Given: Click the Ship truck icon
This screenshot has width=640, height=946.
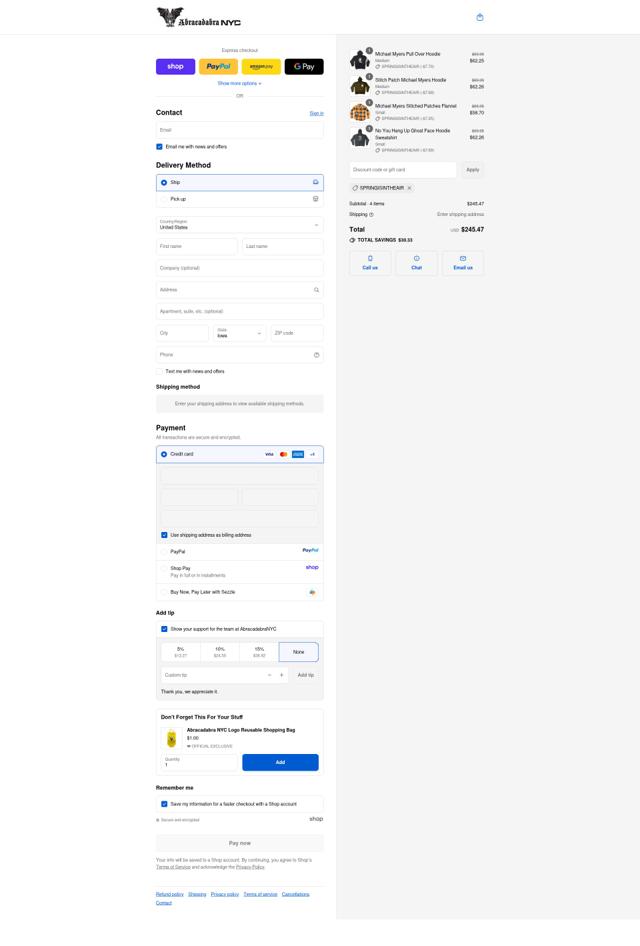Looking at the screenshot, I should pyautogui.click(x=315, y=182).
